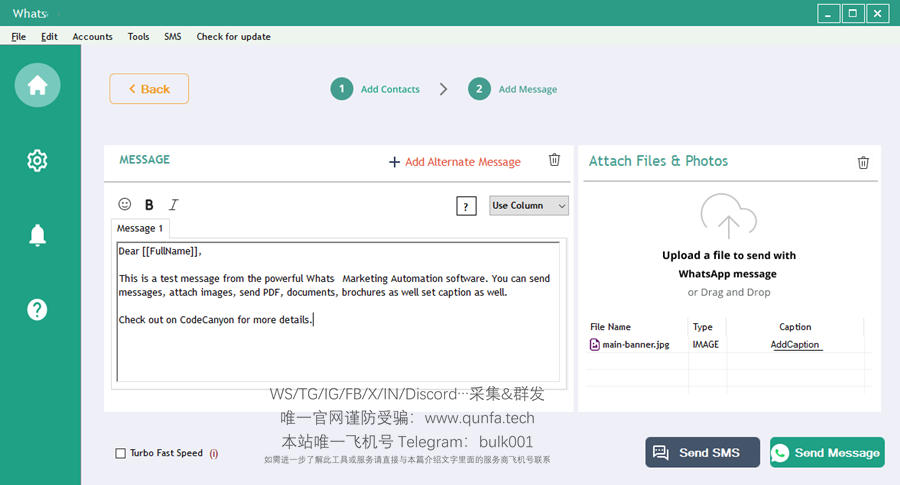Open the Edit menu
This screenshot has width=900, height=485.
tap(49, 37)
